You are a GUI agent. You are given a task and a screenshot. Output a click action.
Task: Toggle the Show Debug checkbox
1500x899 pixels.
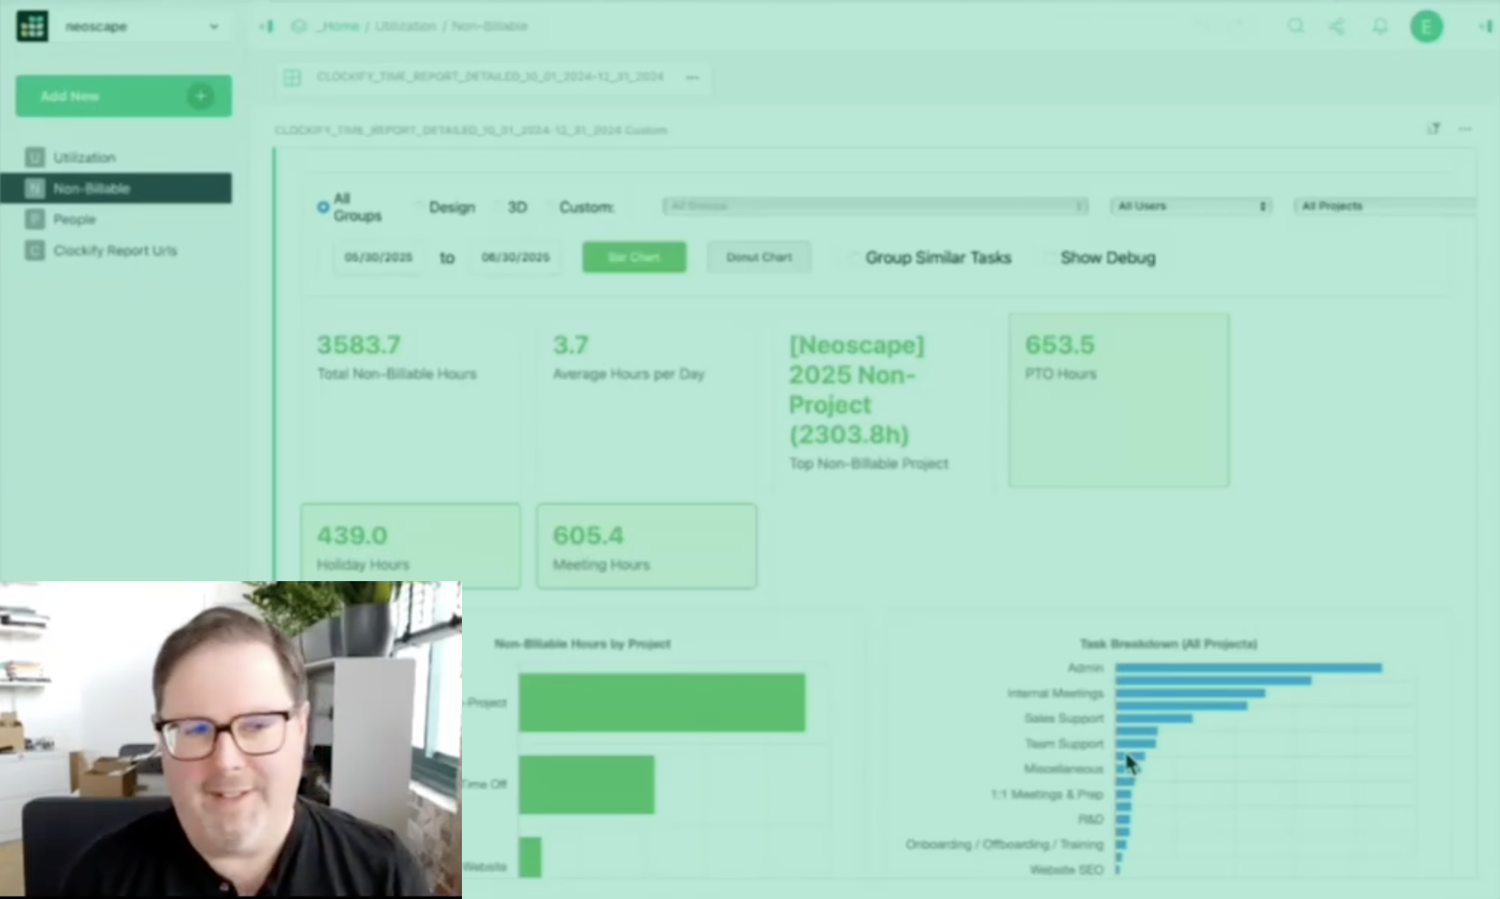pos(1048,258)
